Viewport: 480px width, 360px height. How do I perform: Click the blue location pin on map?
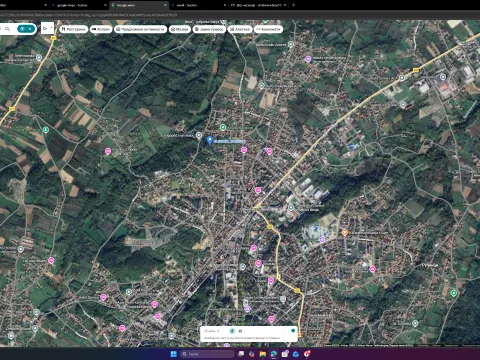(x=209, y=140)
